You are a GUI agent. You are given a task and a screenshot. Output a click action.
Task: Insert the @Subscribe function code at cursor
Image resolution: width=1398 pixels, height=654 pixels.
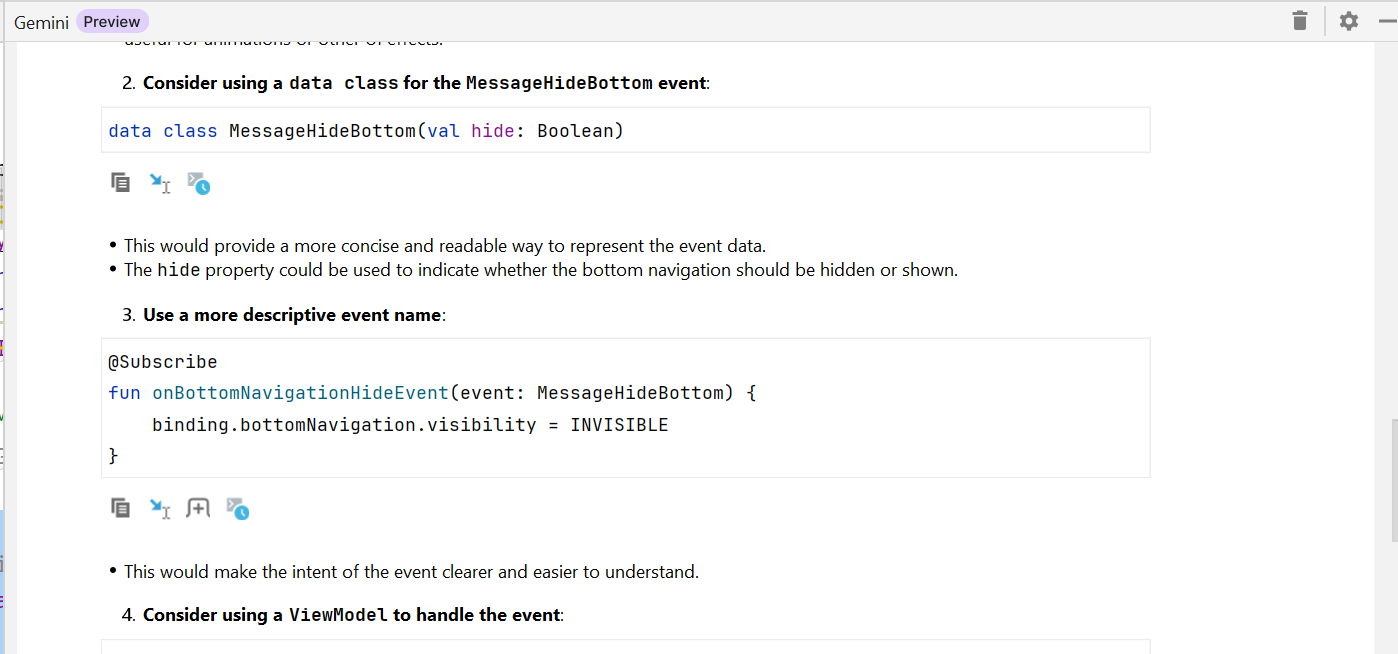pyautogui.click(x=160, y=509)
